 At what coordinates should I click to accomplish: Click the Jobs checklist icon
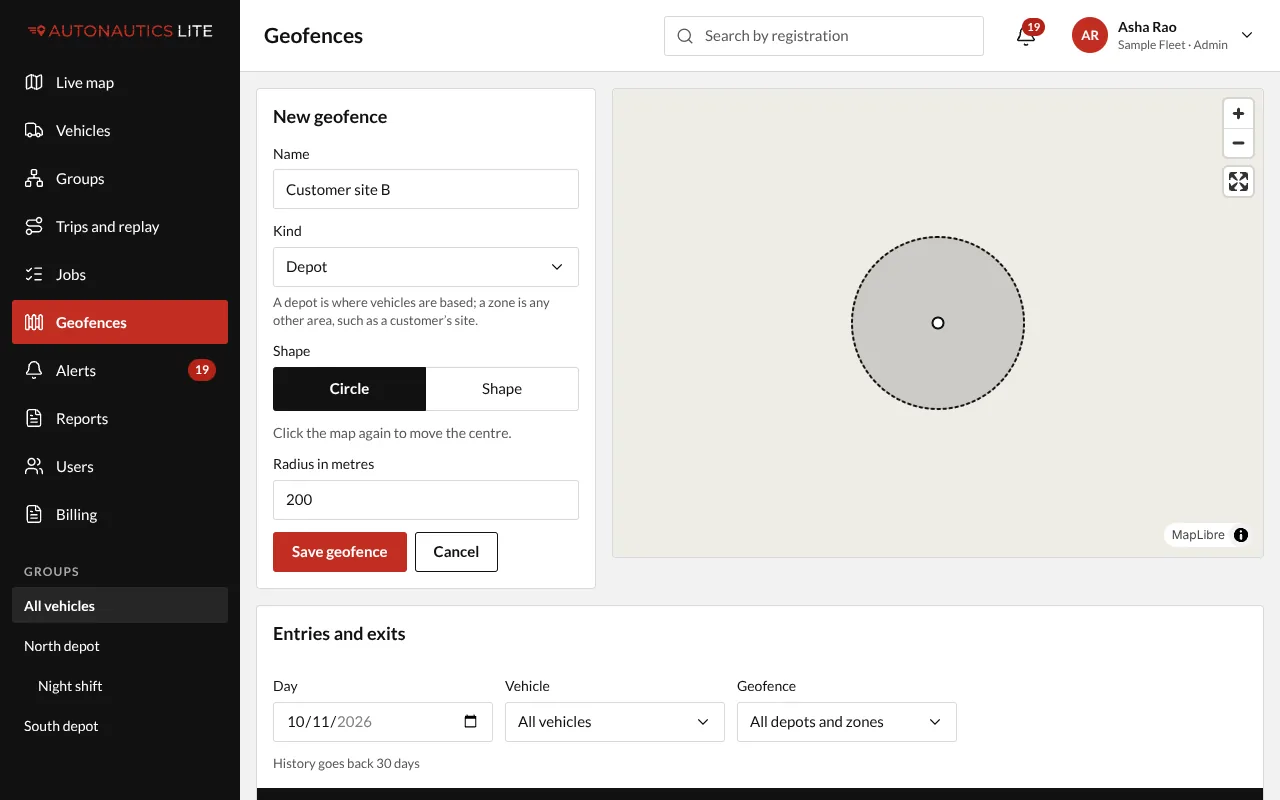[x=34, y=274]
